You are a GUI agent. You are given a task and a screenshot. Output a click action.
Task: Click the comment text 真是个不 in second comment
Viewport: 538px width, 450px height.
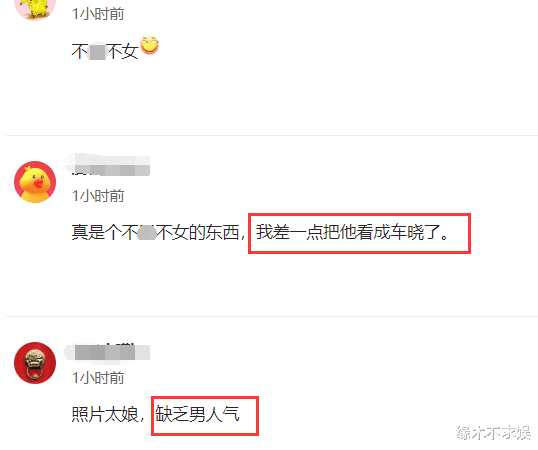(x=104, y=233)
